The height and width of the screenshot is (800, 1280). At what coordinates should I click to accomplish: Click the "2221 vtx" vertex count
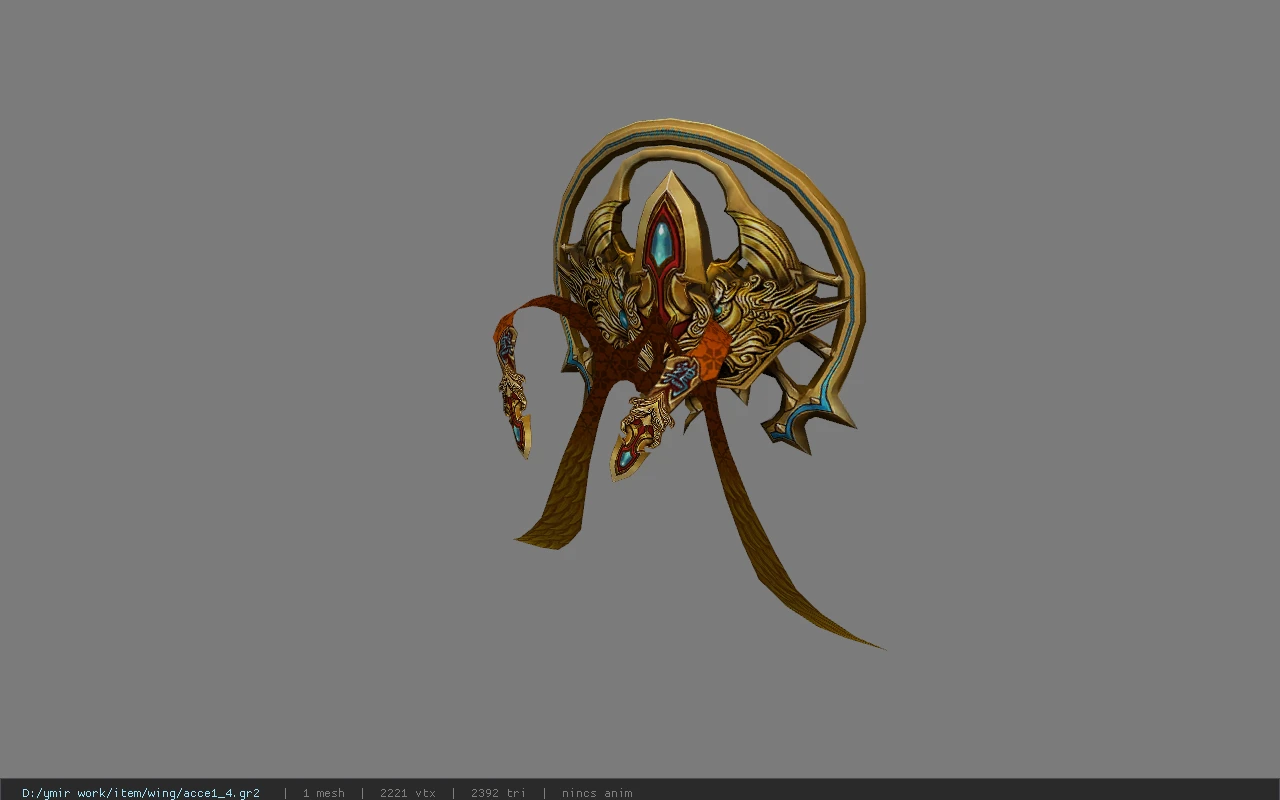tap(408, 793)
